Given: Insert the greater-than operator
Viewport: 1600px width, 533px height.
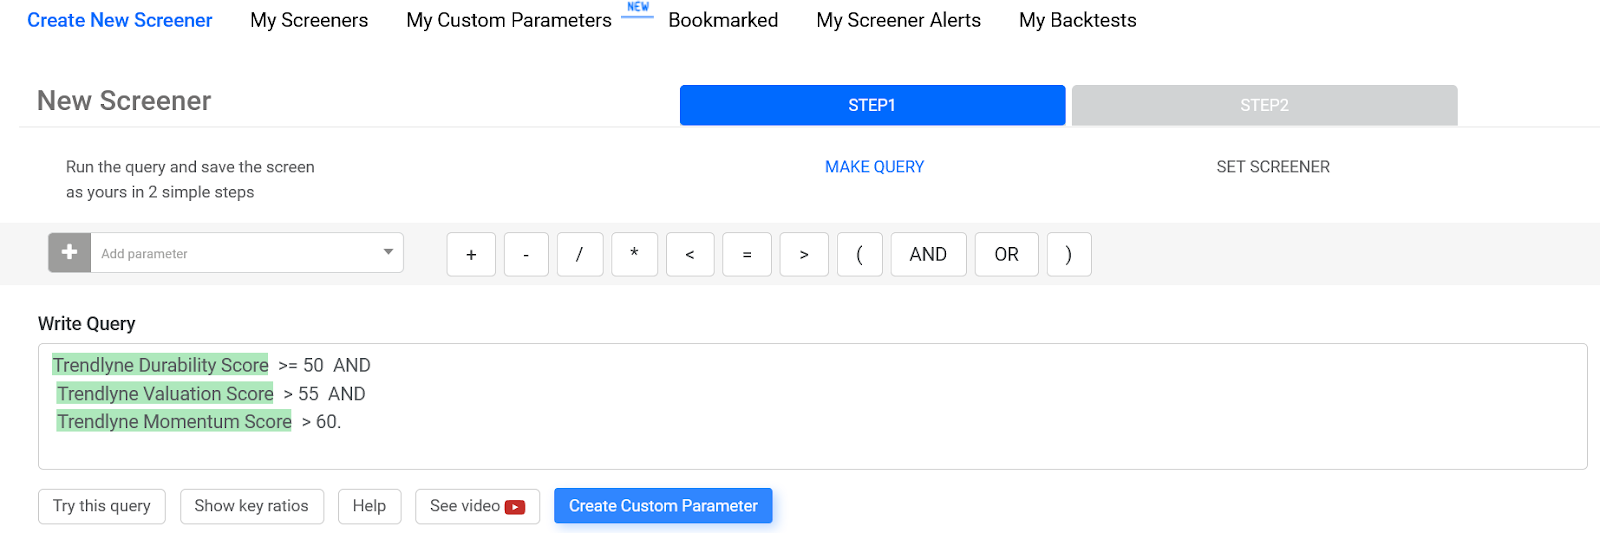Looking at the screenshot, I should 804,254.
